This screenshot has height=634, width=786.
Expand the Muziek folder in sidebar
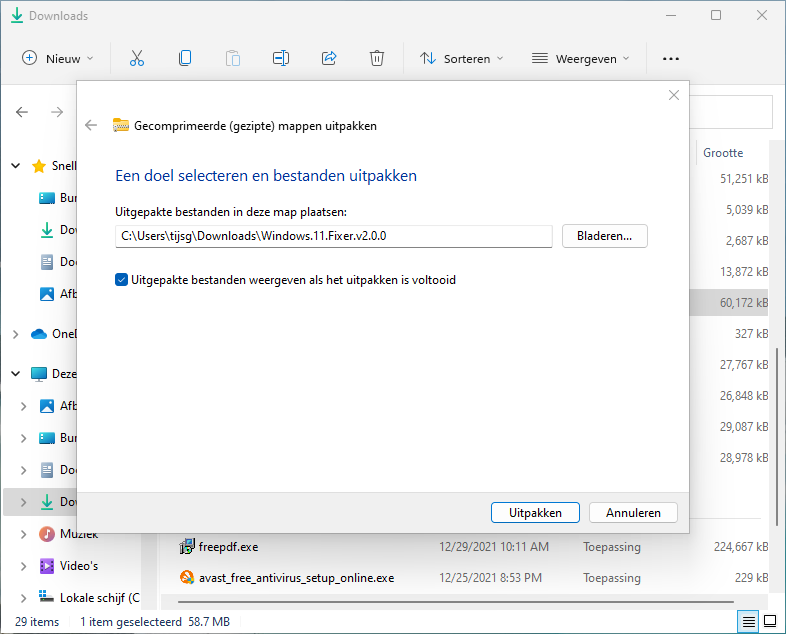(x=24, y=534)
